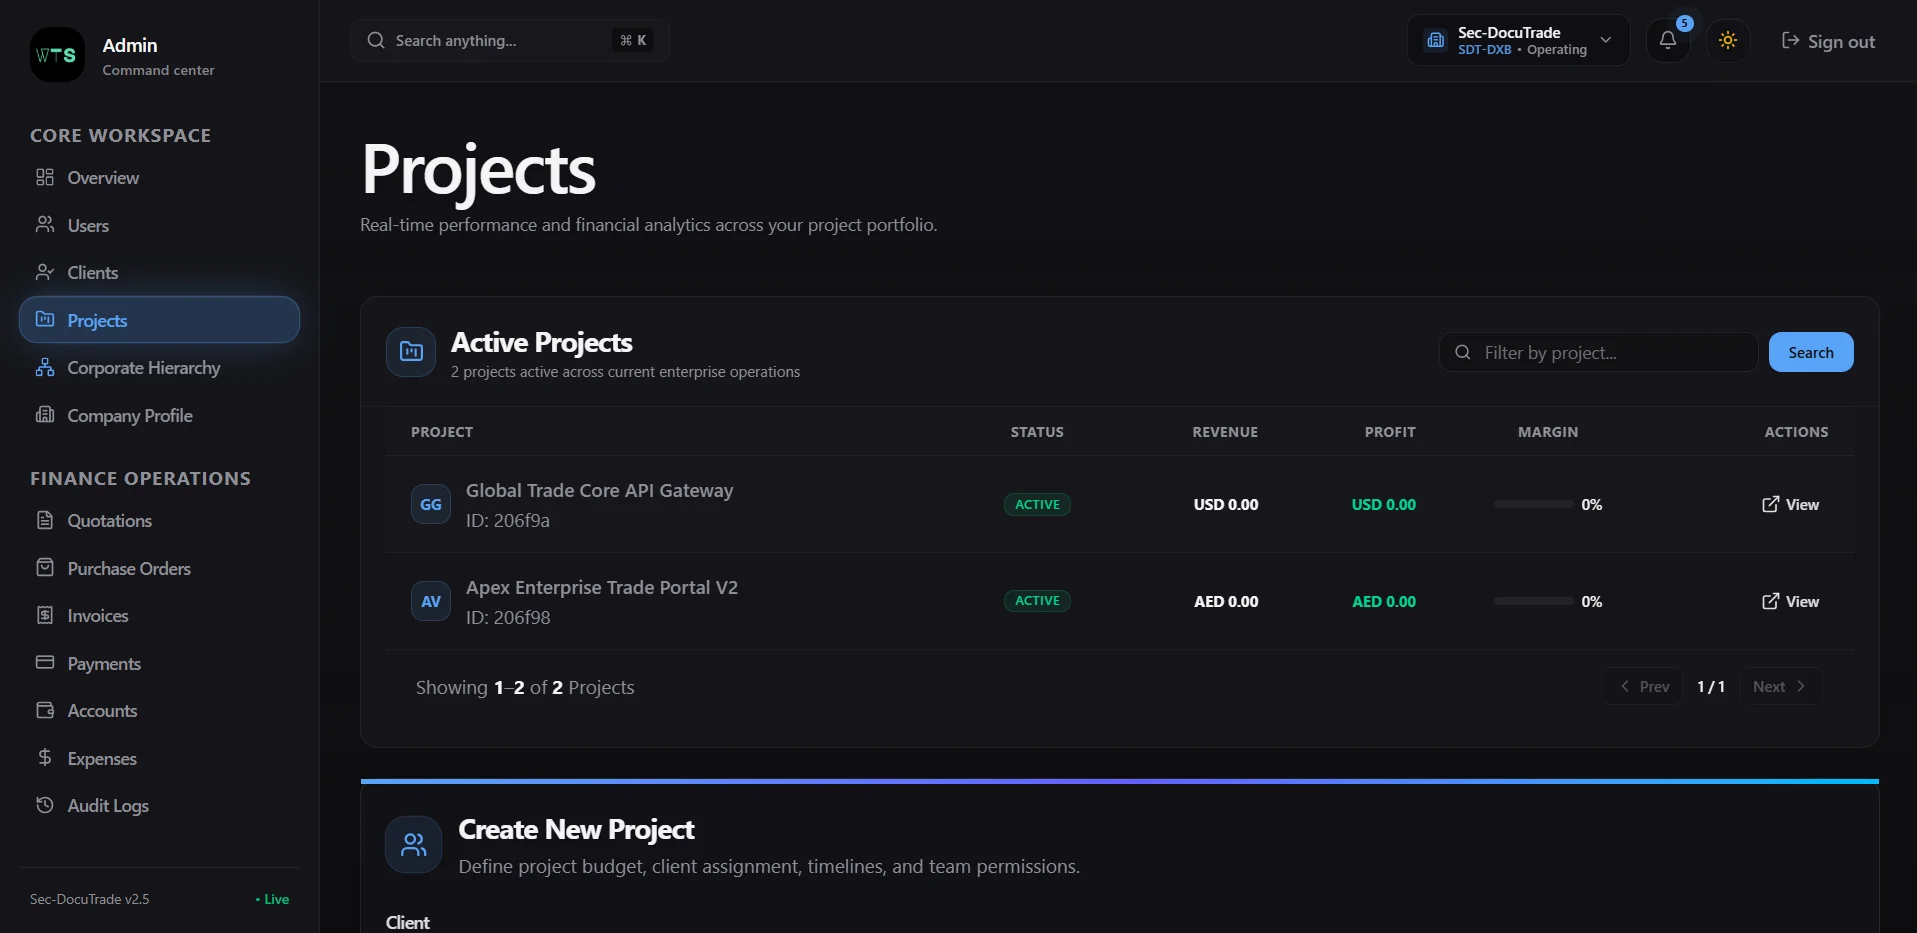Screen dimensions: 1917x933
Task: Click the WTS logo icon
Action: click(x=57, y=55)
